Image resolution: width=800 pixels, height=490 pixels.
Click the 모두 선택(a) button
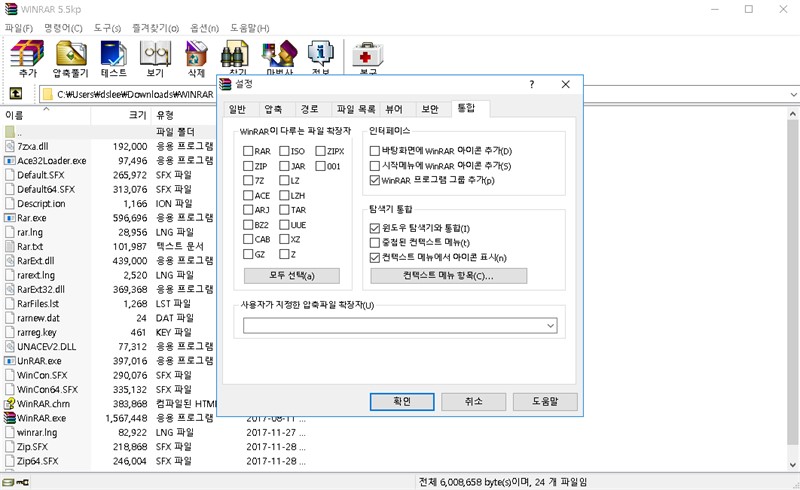pos(292,276)
